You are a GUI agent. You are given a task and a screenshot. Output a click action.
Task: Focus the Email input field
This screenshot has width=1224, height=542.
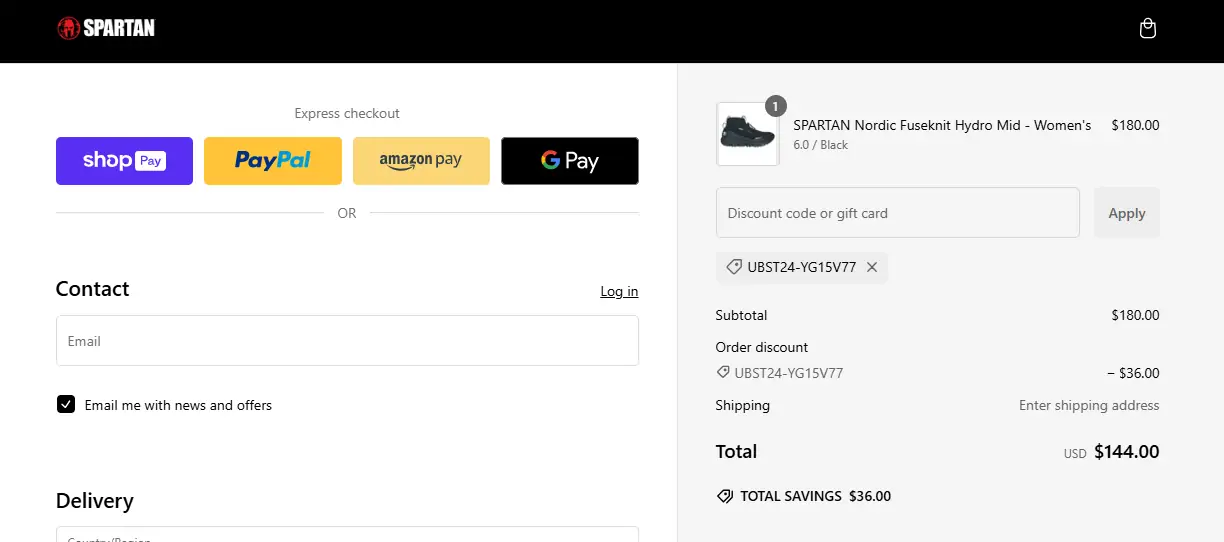[347, 341]
